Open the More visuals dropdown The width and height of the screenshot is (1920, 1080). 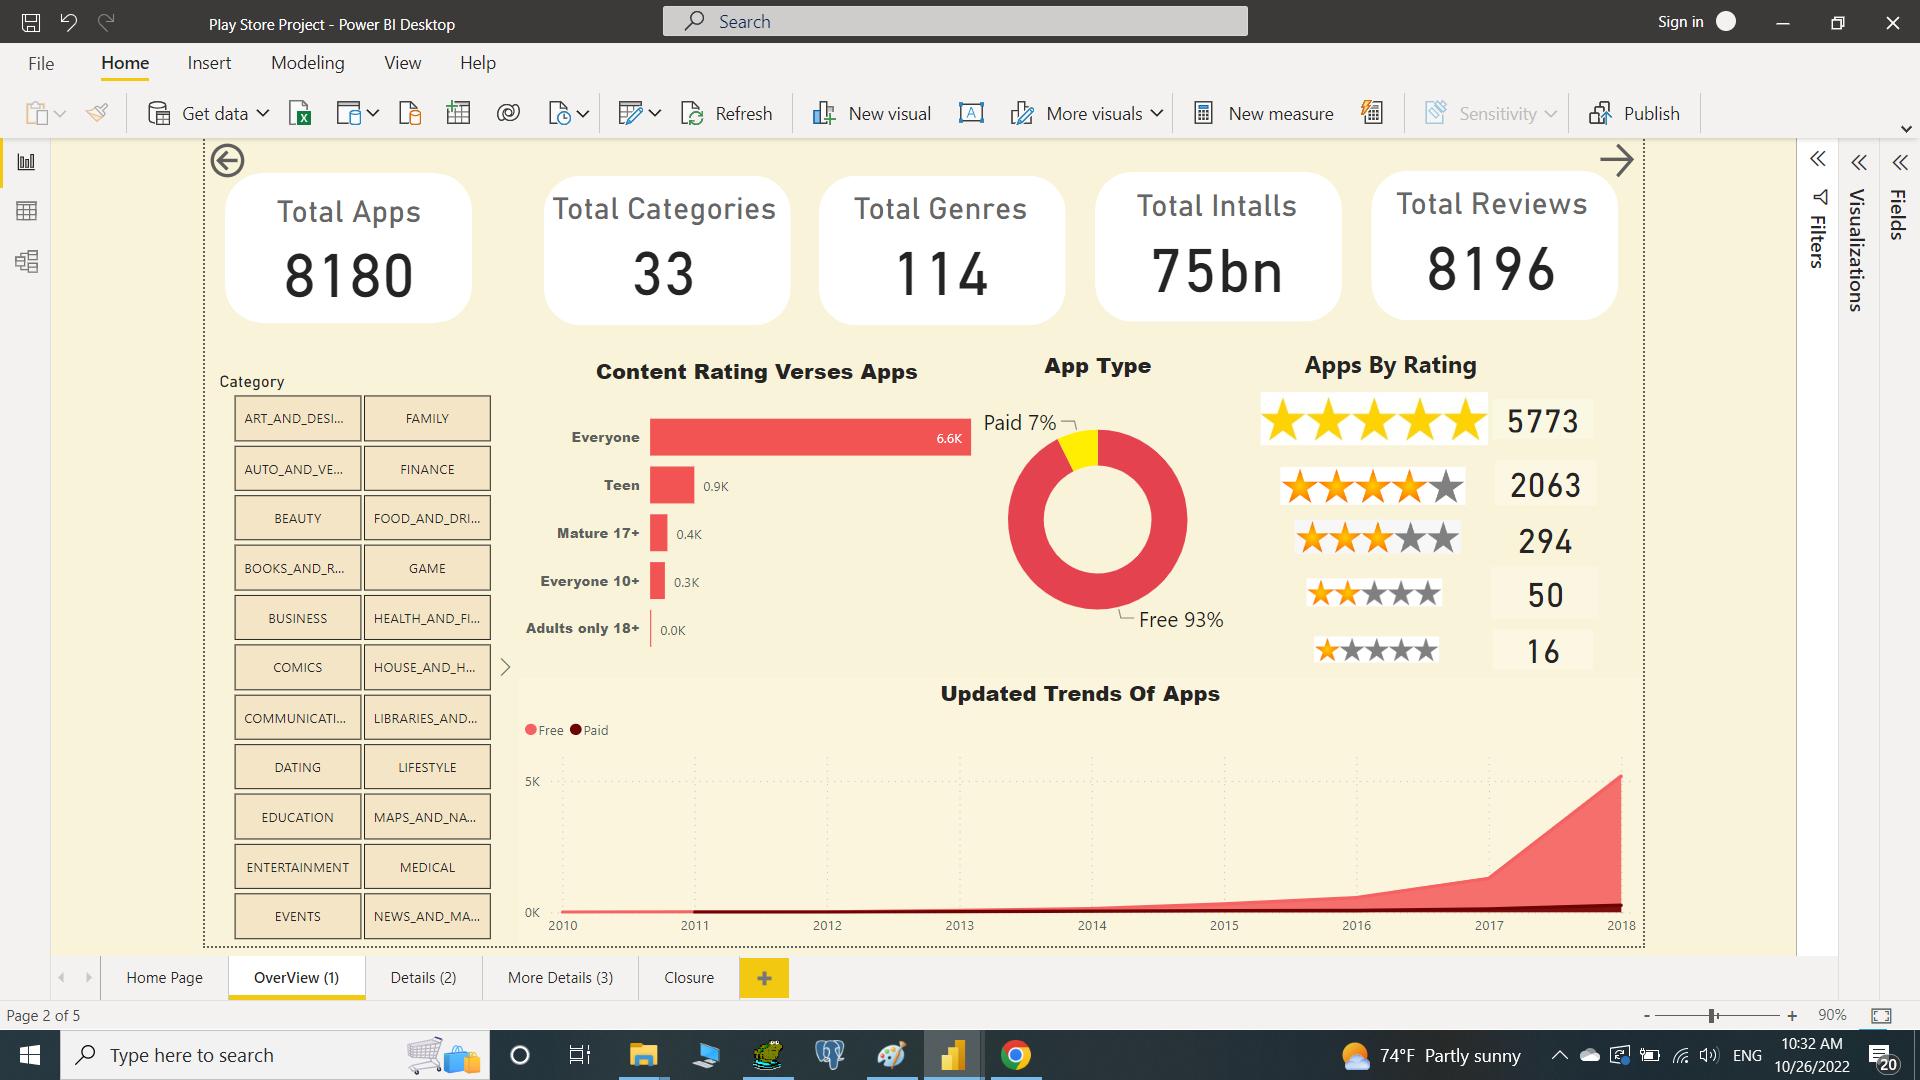(x=1158, y=113)
